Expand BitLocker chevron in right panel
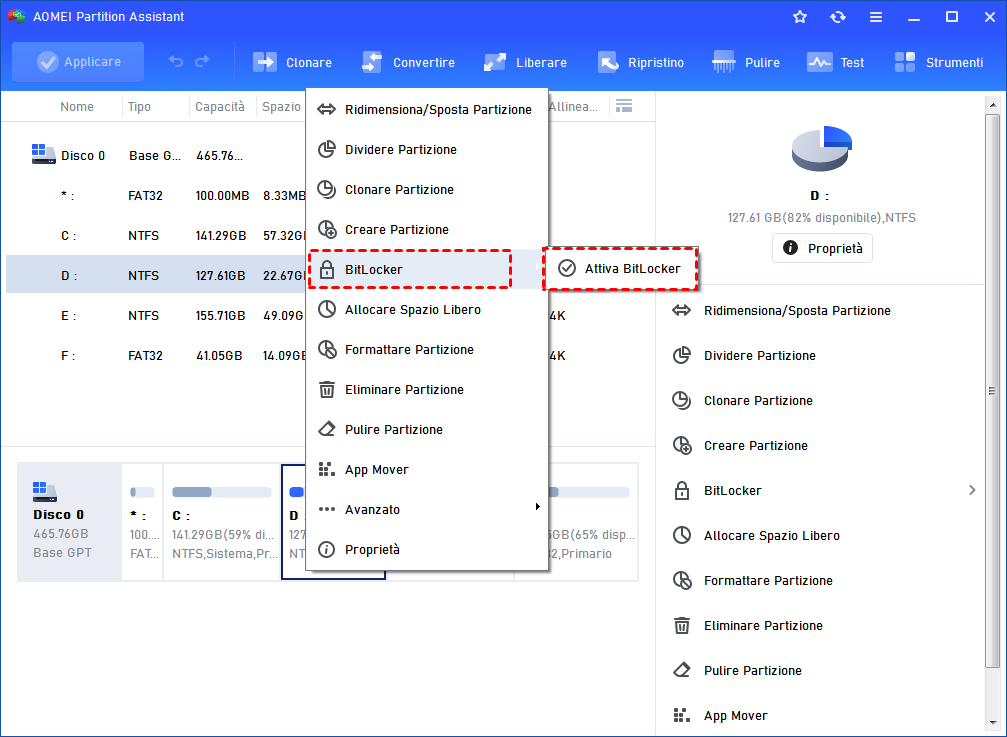Screen dimensions: 1007x737 tap(972, 490)
